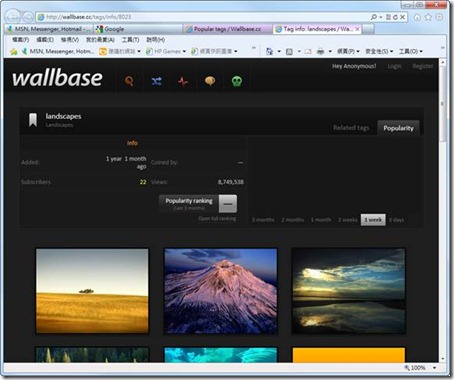
Task: Click the Refresh icon in address bar
Action: tap(395, 17)
